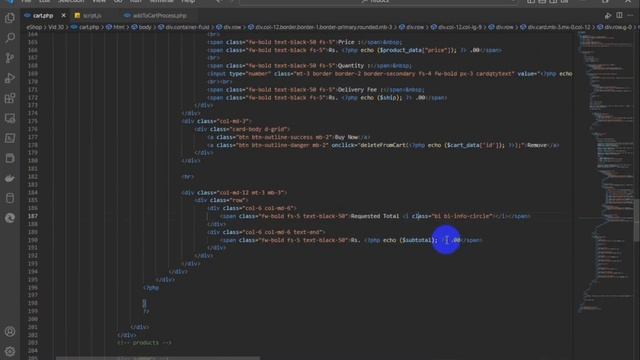Click the '$subtotal' variable in code
Screen dimensions: 640x360
[416, 240]
